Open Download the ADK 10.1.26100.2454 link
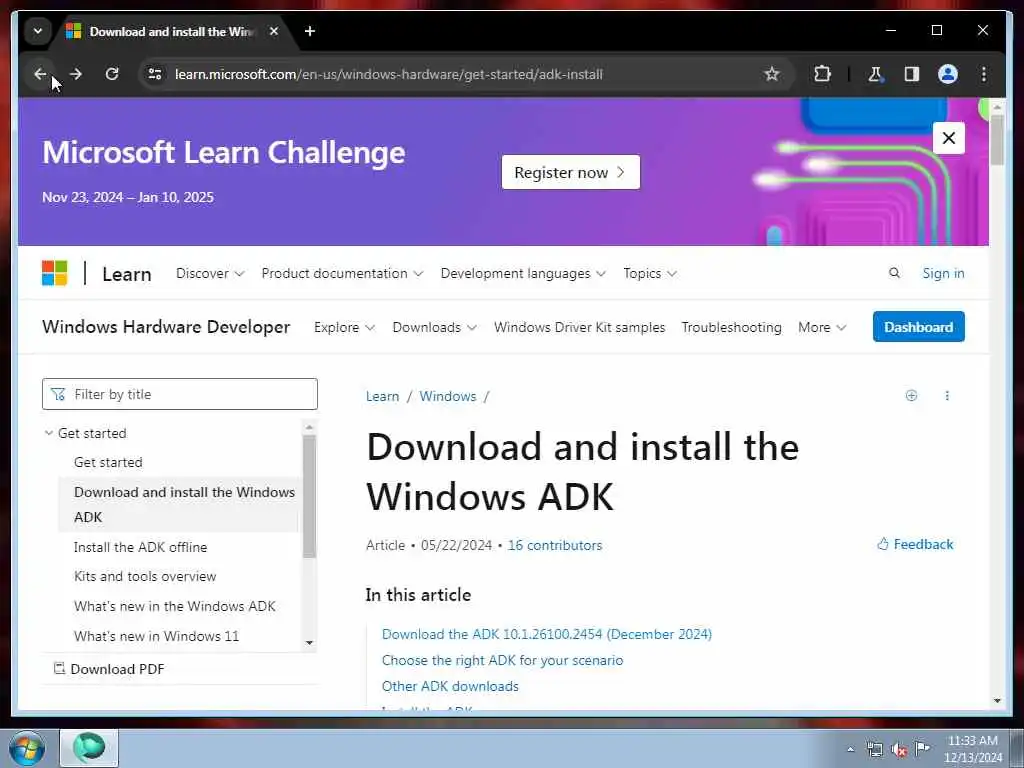Image resolution: width=1024 pixels, height=768 pixels. pyautogui.click(x=547, y=634)
